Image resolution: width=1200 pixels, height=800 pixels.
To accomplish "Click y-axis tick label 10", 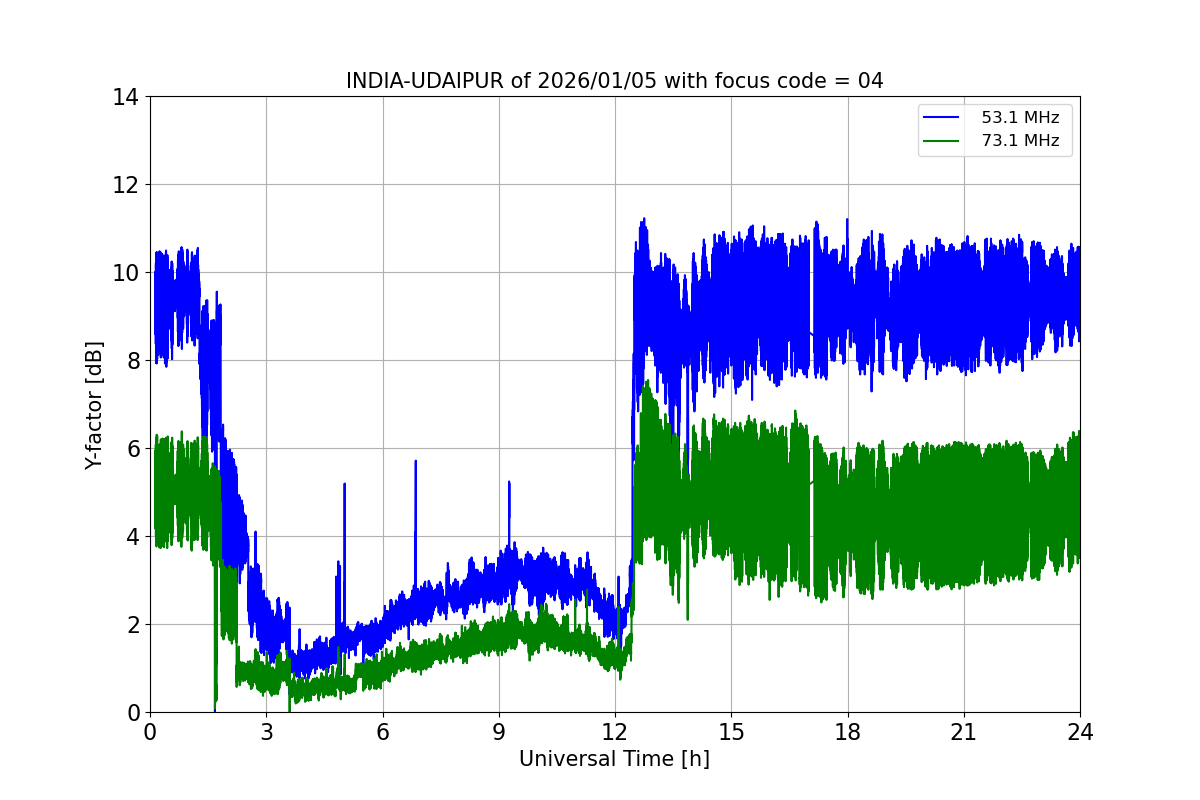I will click(x=125, y=273).
